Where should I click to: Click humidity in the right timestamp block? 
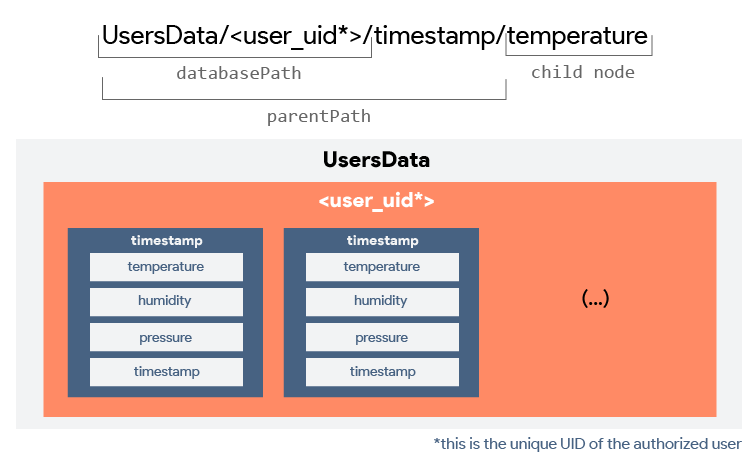[x=382, y=301]
